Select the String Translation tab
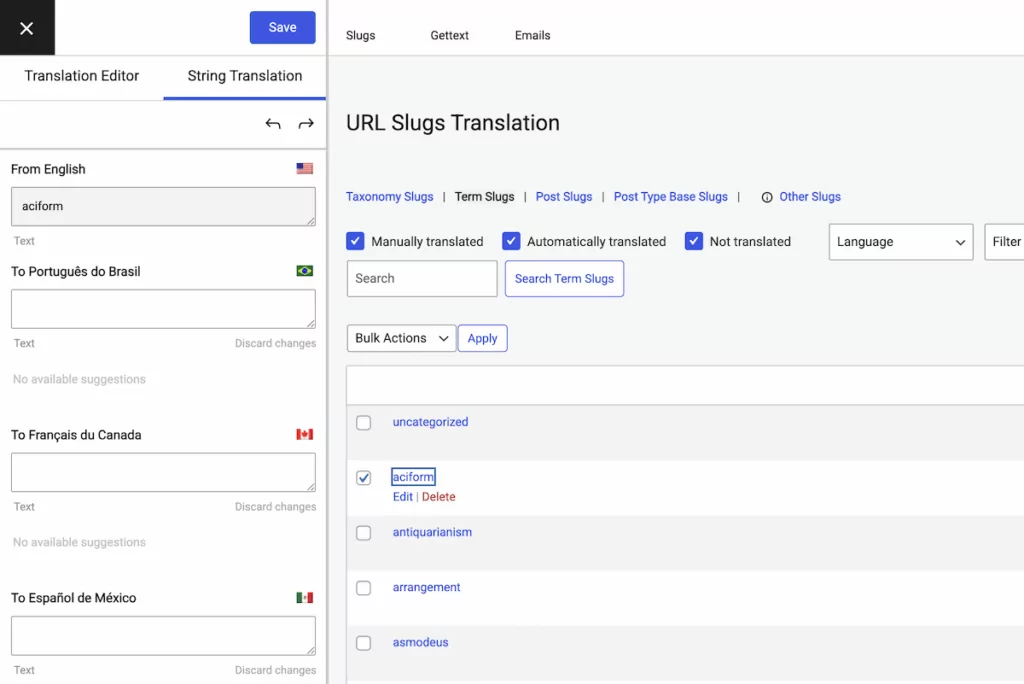Viewport: 1024px width, 684px height. 245,76
